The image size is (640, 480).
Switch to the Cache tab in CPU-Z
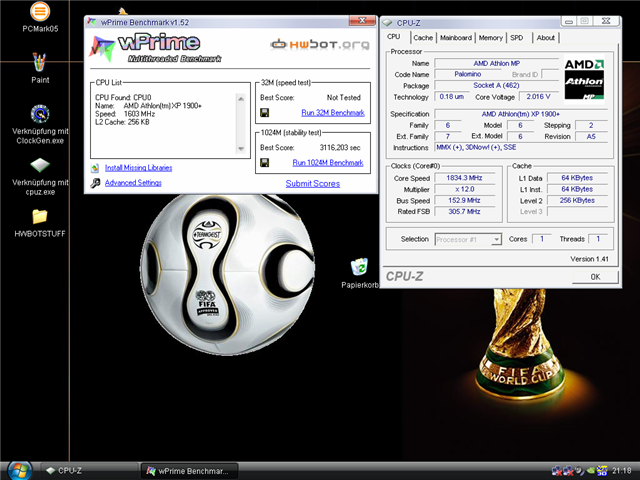[423, 38]
